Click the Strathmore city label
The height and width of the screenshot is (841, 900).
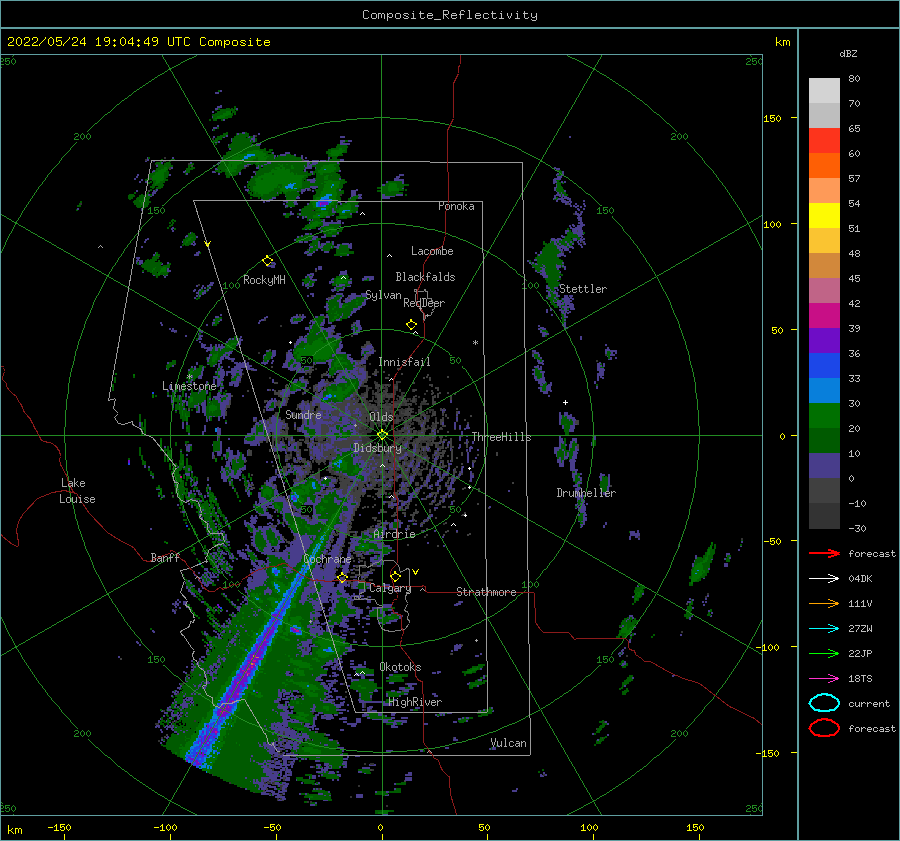click(486, 592)
